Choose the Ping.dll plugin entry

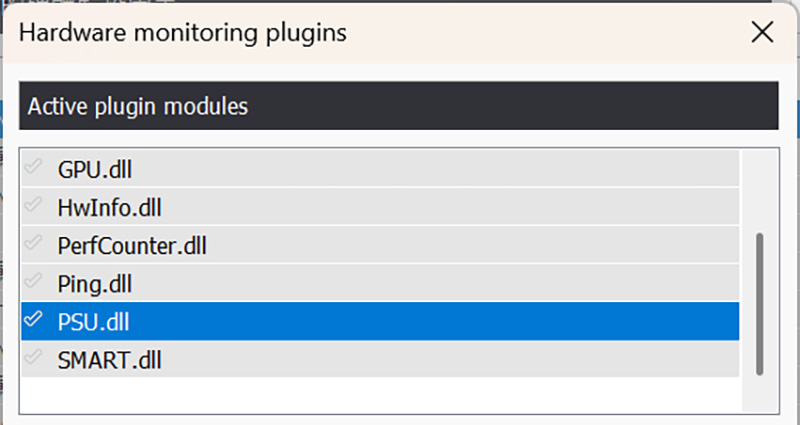[x=380, y=283]
